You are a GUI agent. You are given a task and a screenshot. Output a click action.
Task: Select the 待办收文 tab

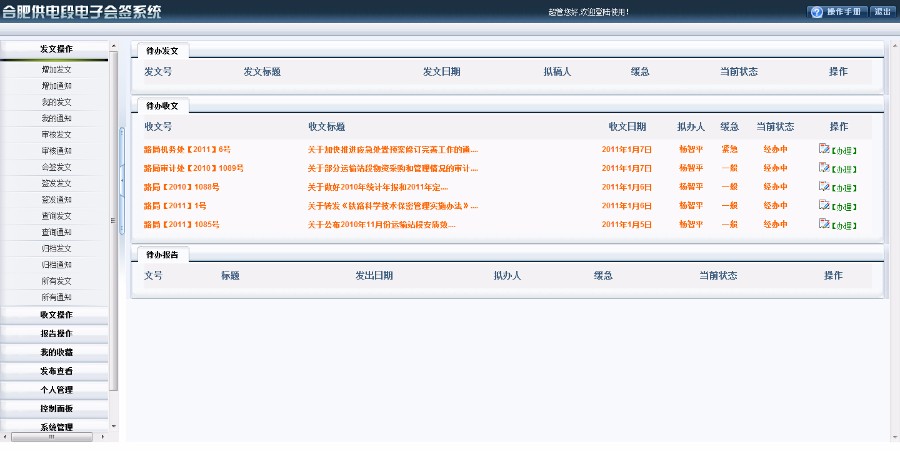[162, 106]
